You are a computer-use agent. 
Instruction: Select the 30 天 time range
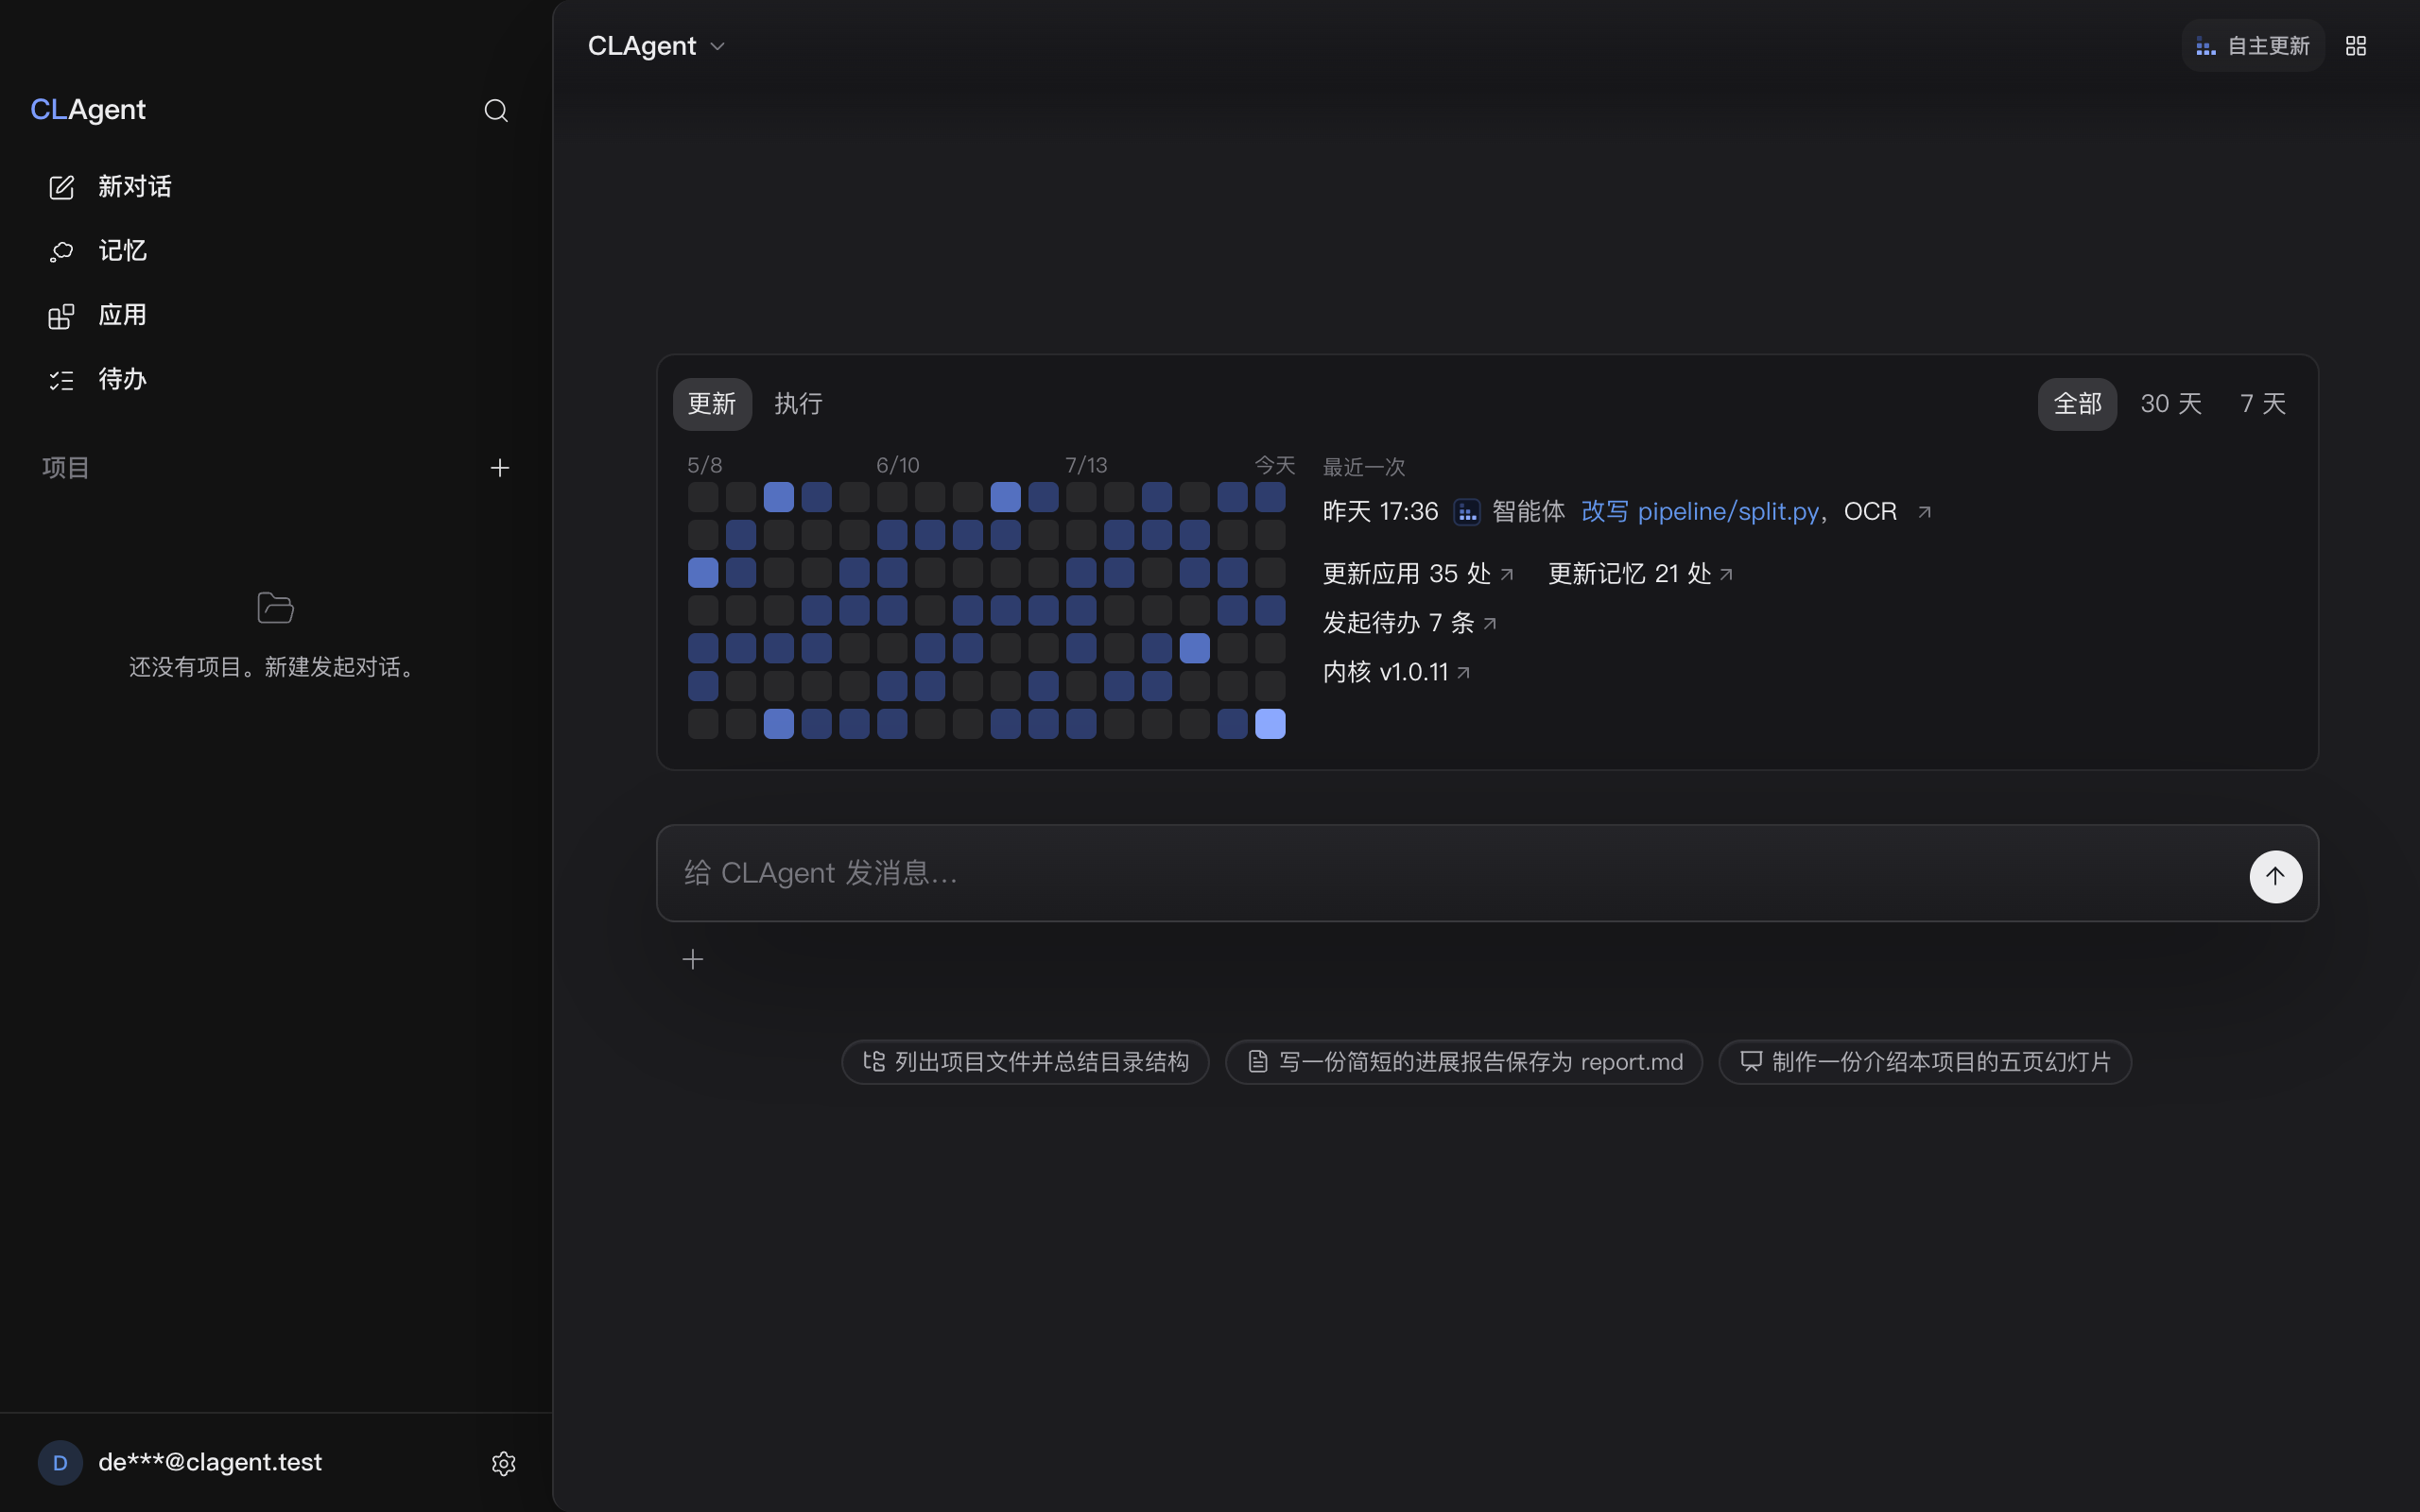(2171, 404)
